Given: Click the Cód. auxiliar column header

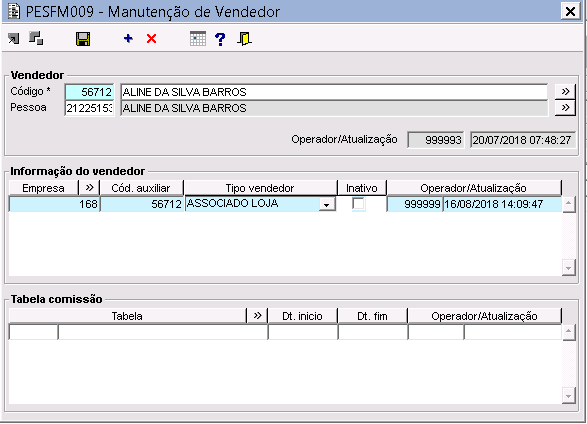Looking at the screenshot, I should point(142,188).
